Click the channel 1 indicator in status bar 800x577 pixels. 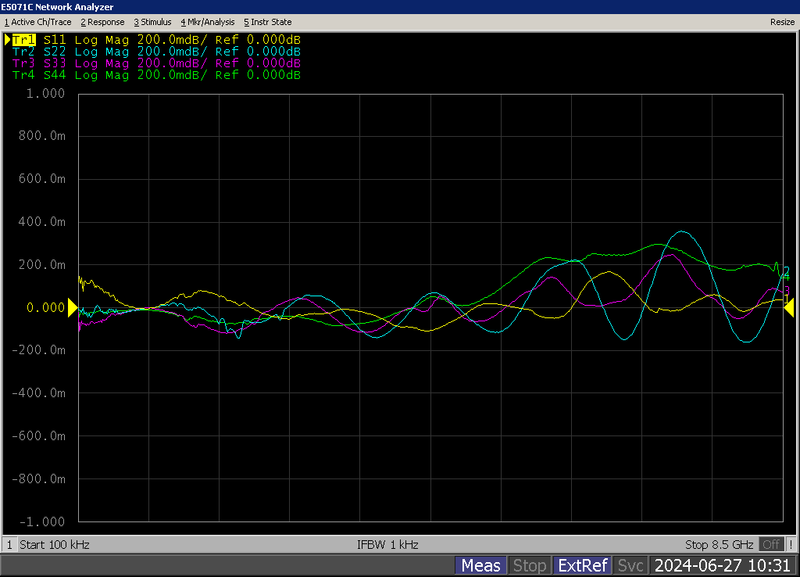click(x=10, y=545)
